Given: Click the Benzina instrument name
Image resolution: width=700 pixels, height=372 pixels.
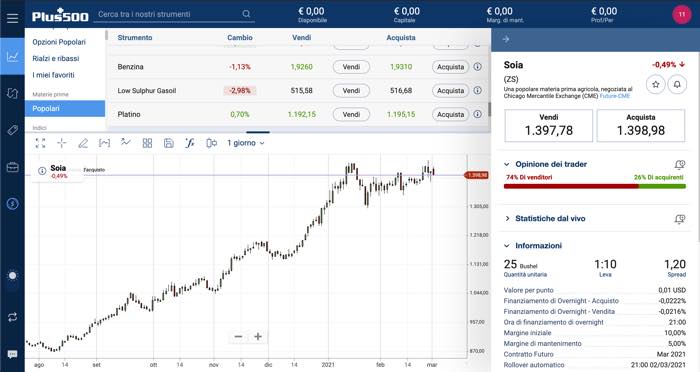Looking at the screenshot, I should [130, 67].
